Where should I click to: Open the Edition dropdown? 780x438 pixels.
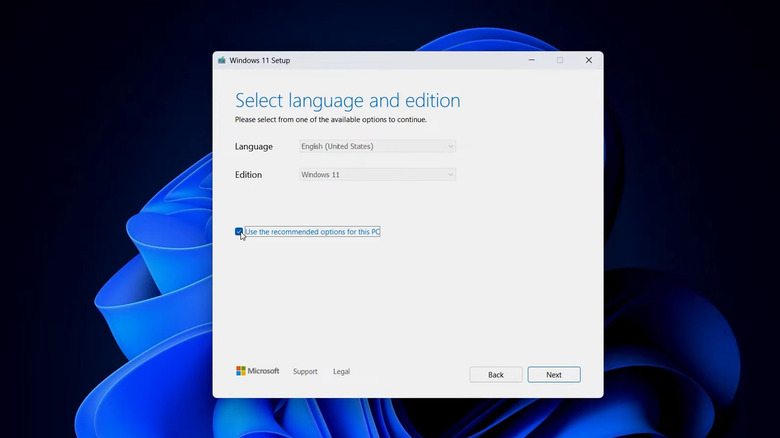(378, 175)
